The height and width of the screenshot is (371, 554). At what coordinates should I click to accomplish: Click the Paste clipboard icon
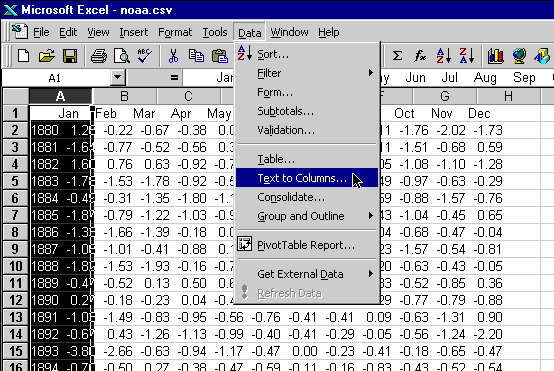click(219, 56)
